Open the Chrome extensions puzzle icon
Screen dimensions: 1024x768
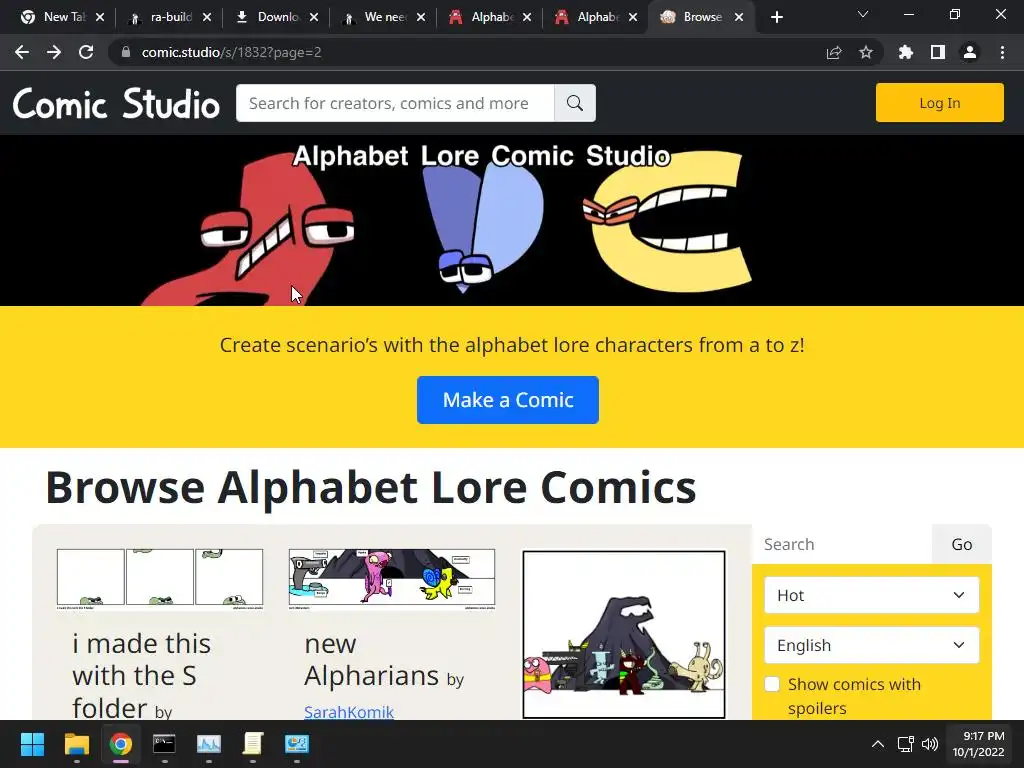[906, 52]
